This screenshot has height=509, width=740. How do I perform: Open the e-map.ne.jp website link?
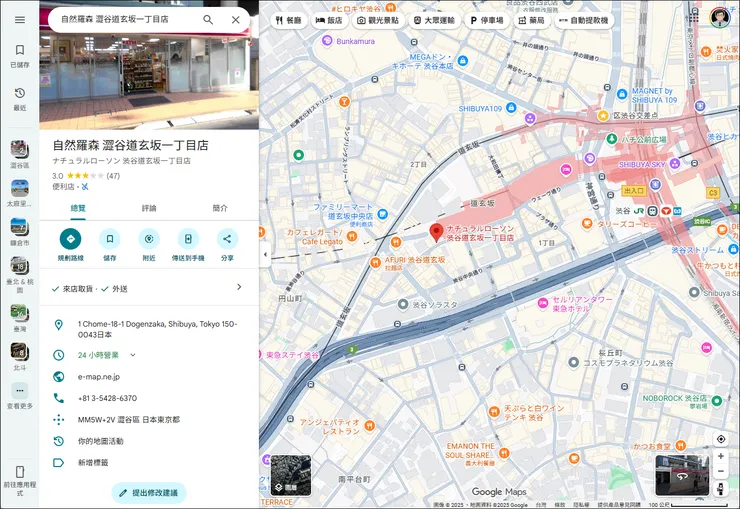pos(99,377)
